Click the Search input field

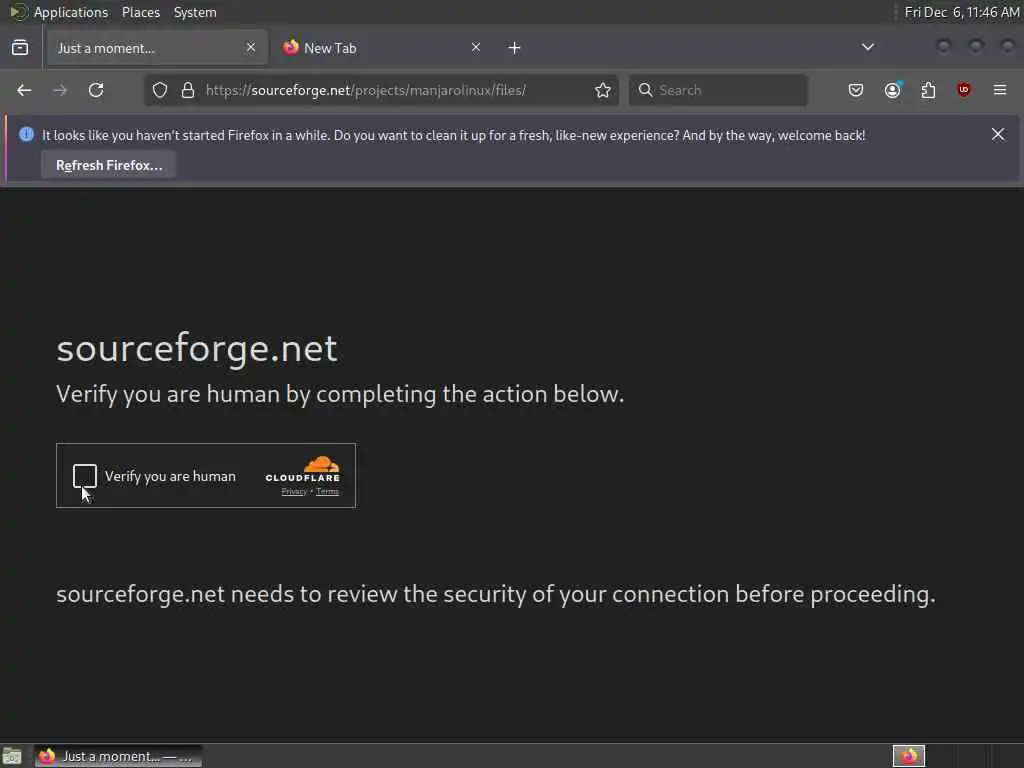point(728,90)
